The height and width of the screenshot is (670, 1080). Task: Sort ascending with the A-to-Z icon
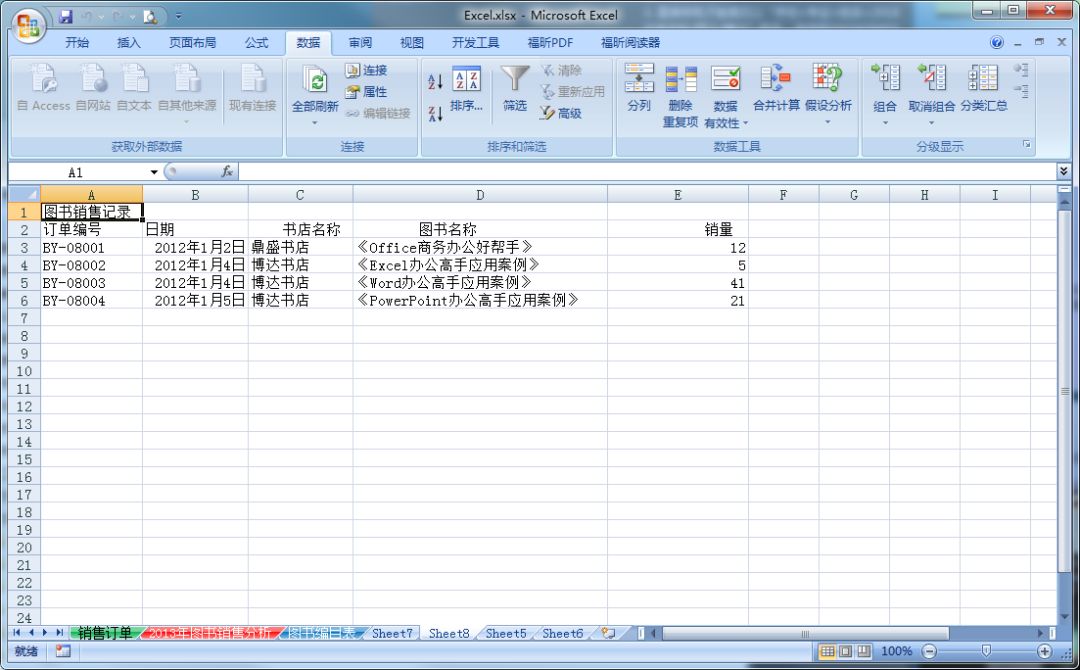pyautogui.click(x=435, y=82)
